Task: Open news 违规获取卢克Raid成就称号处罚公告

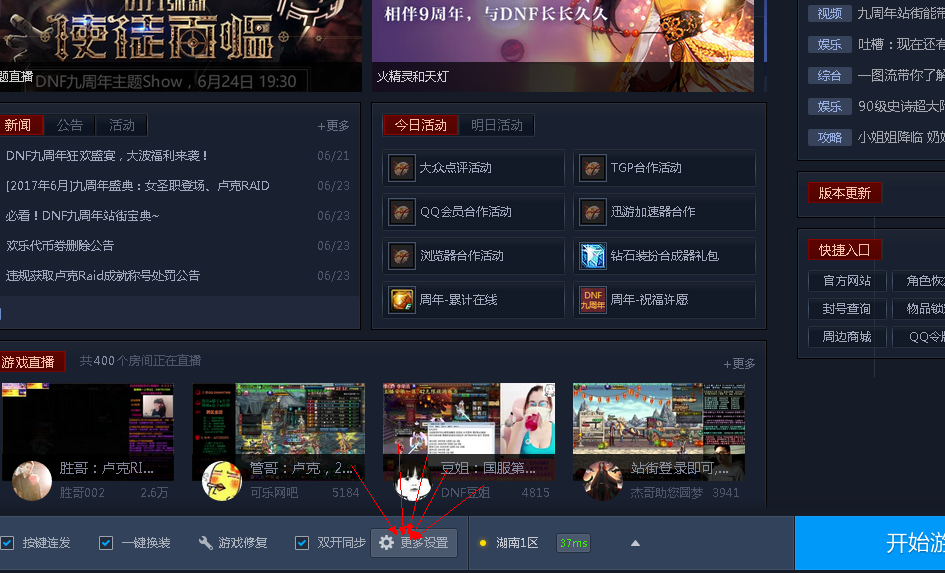Action: (102, 276)
